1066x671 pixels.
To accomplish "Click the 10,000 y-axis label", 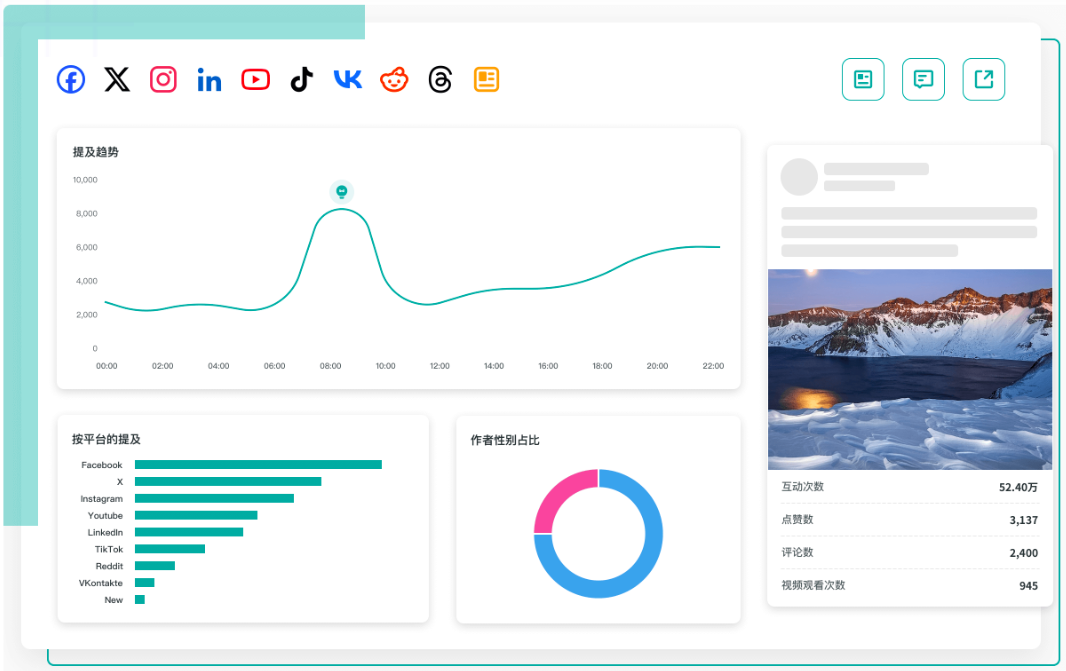I will (85, 180).
